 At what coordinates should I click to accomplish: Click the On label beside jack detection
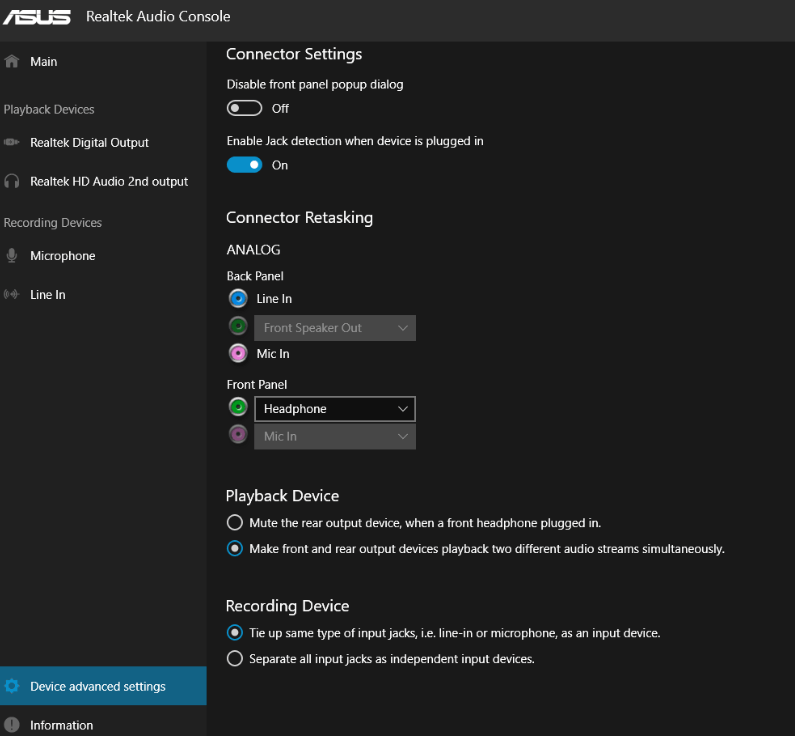[x=280, y=165]
